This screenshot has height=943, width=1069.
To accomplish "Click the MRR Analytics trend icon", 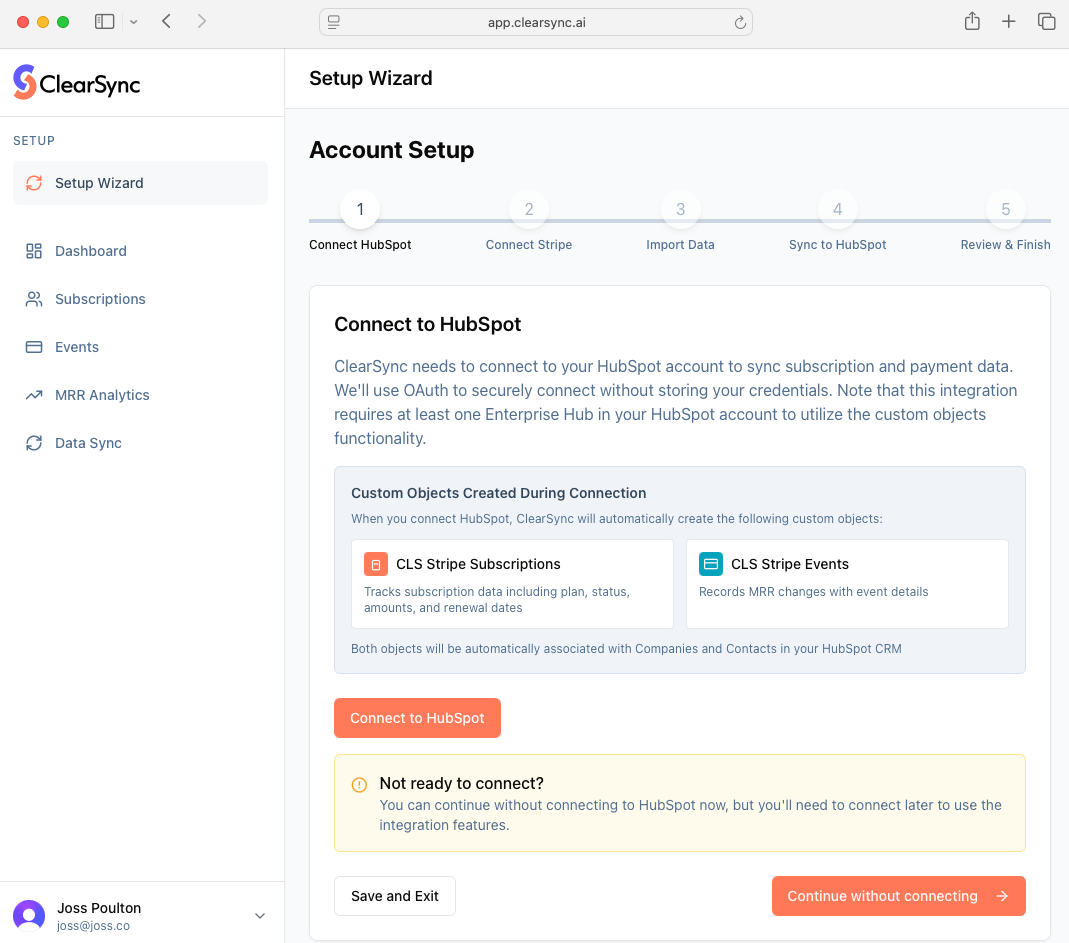I will click(34, 395).
